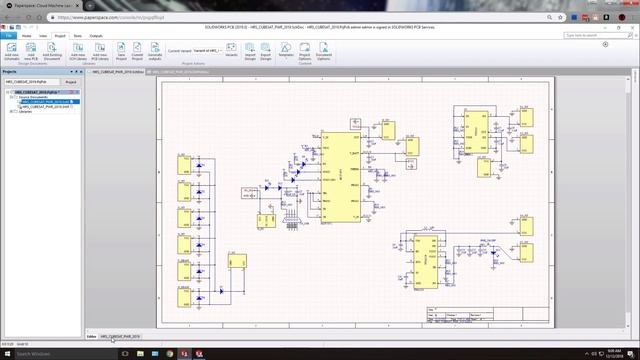
Task: Open File Explorer from taskbar
Action: pos(140,353)
